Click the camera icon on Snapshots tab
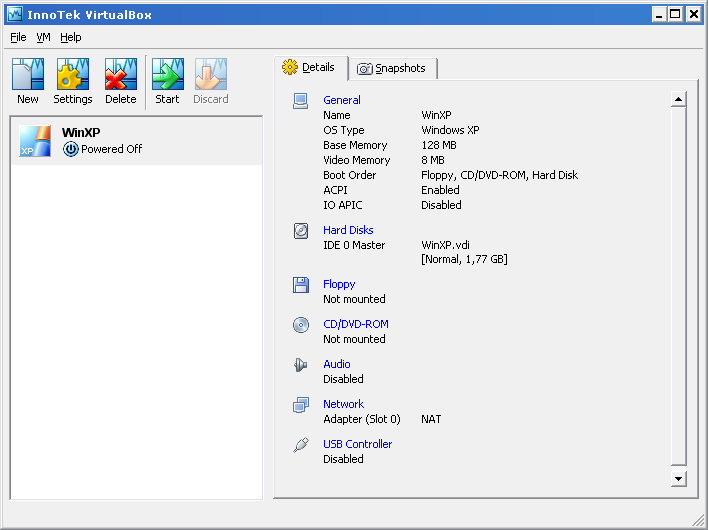708x530 pixels. (x=364, y=69)
